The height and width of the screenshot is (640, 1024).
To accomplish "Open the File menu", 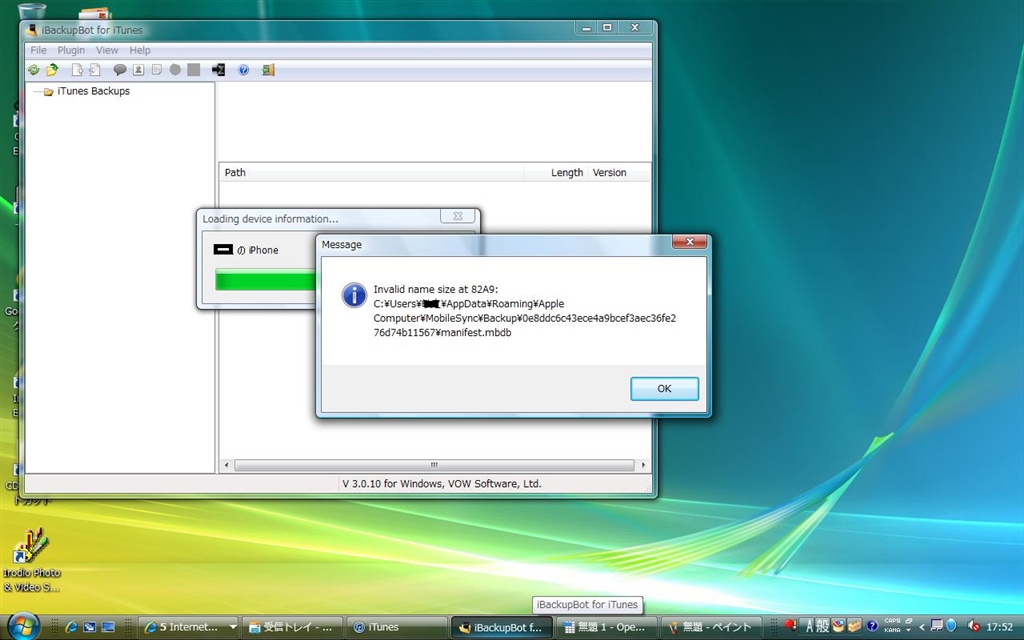I will (39, 50).
